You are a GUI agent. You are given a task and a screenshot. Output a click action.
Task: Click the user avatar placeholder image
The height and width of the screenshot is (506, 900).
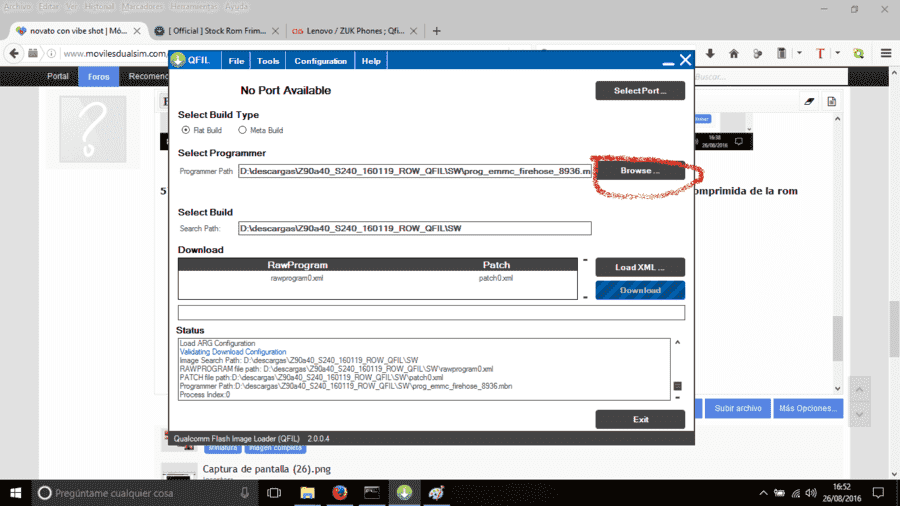point(92,129)
